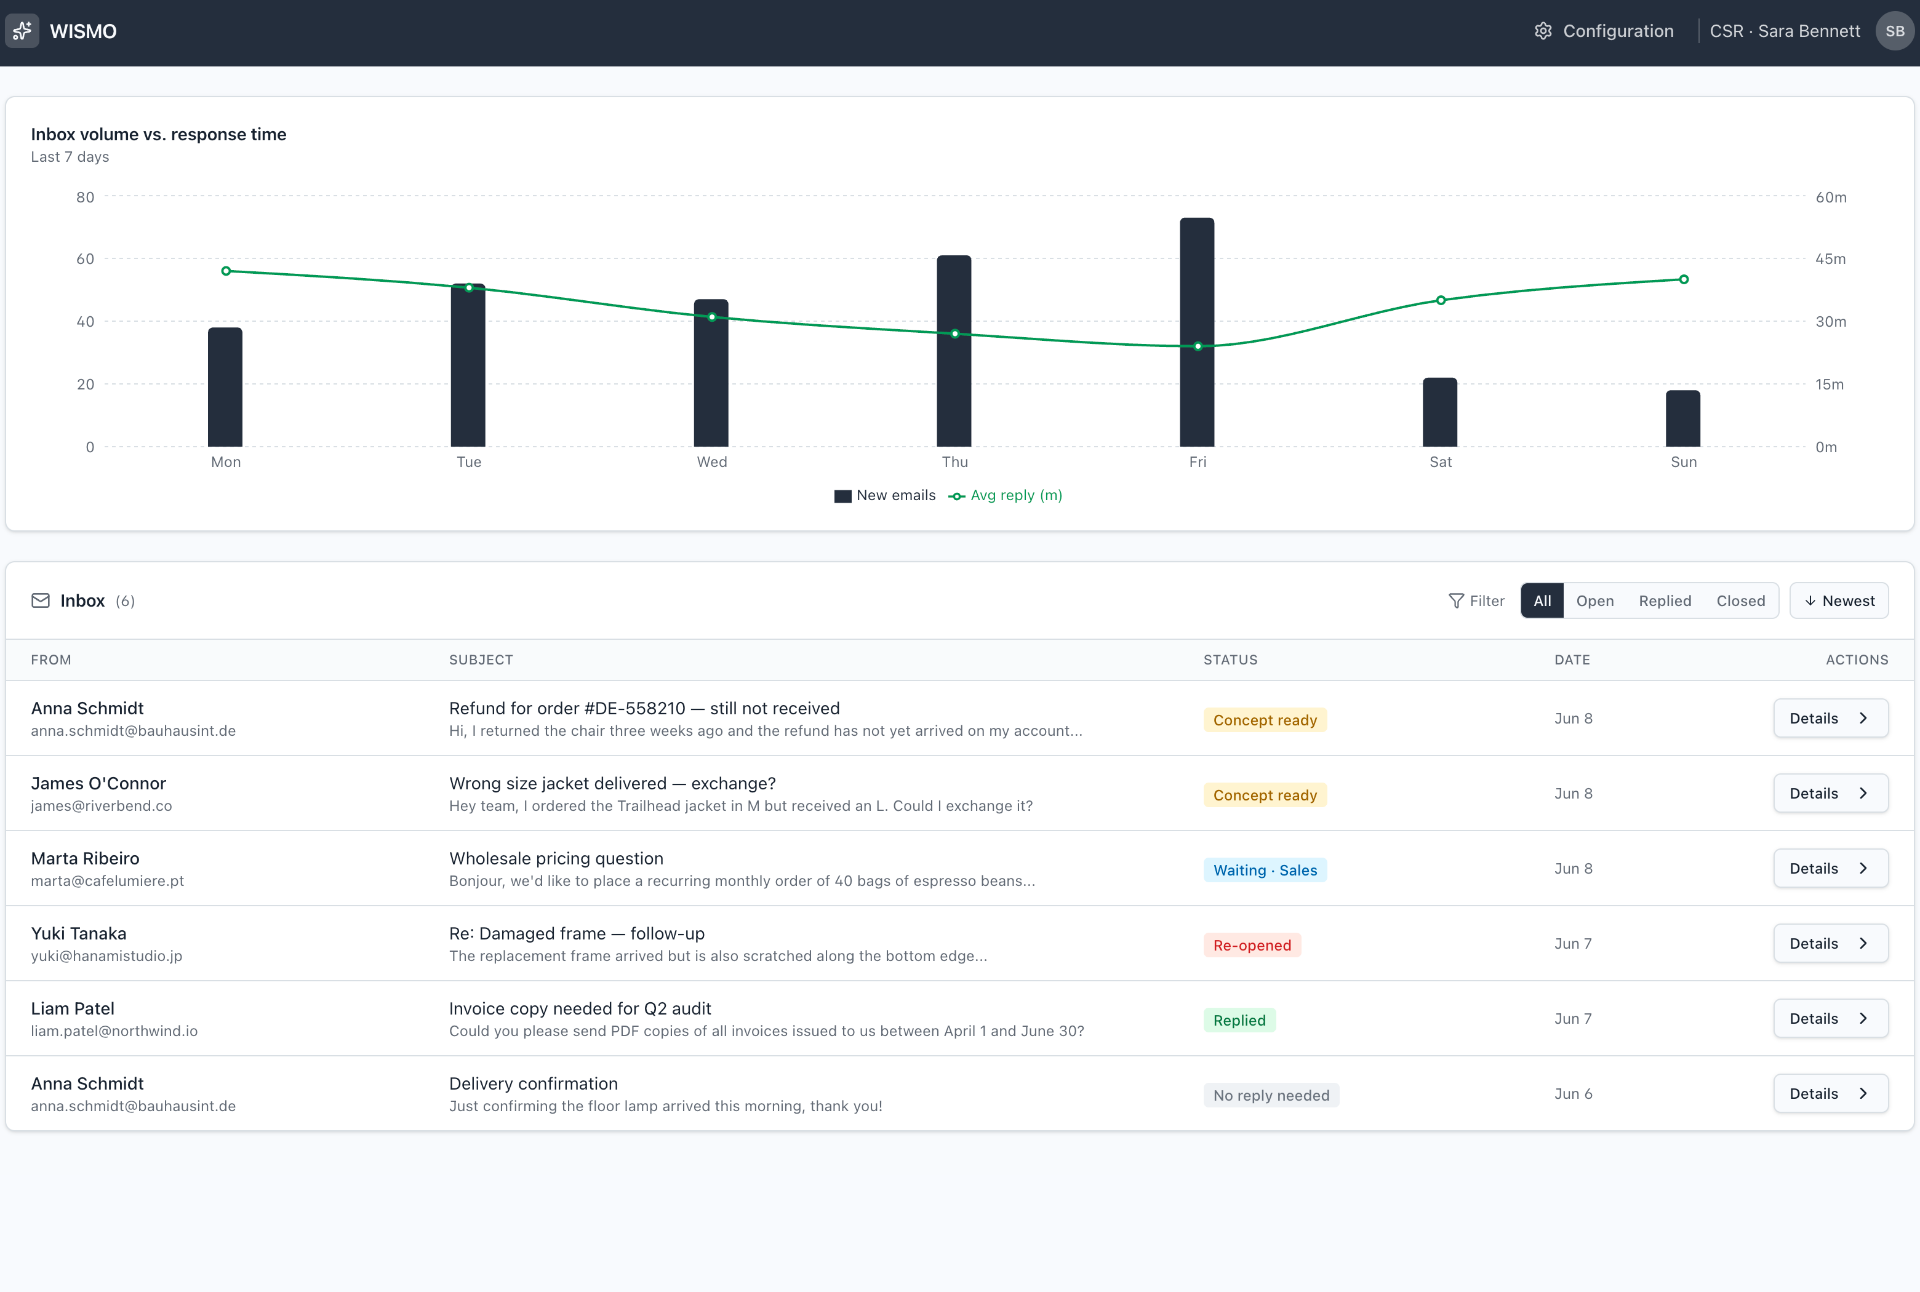Switch to the Open tab
Viewport: 1920px width, 1292px height.
pos(1595,601)
